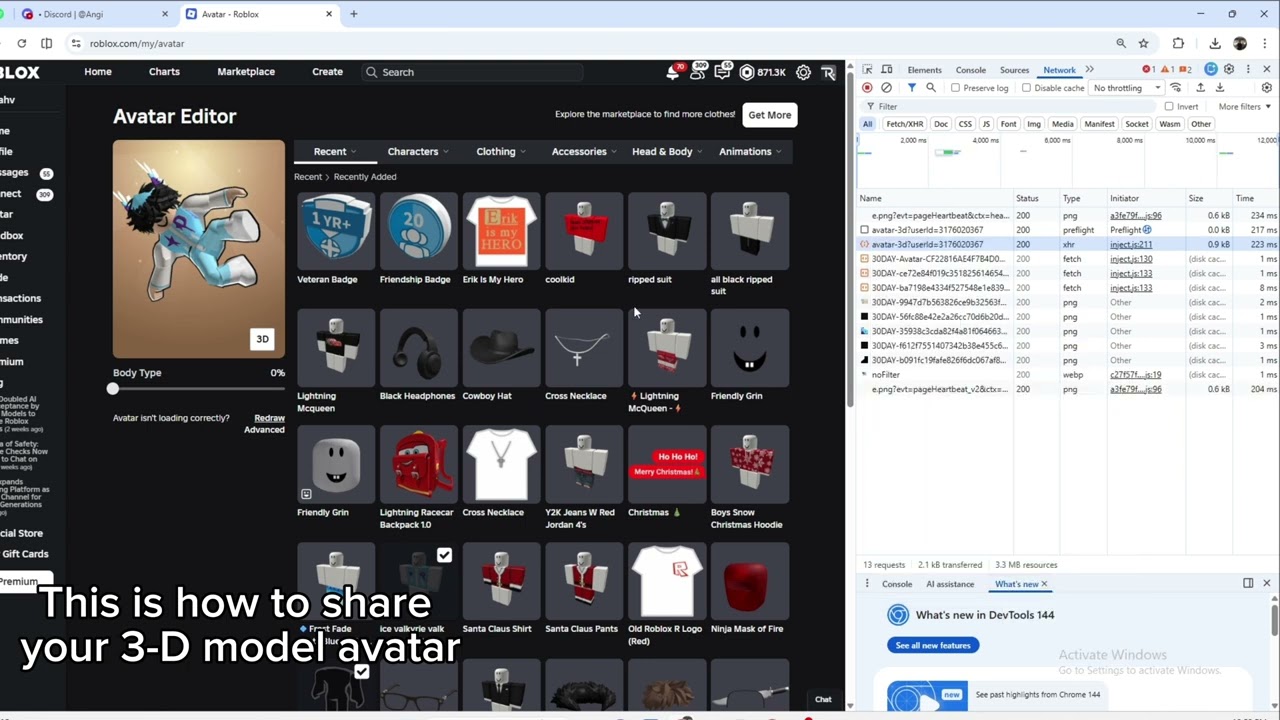Show more DevTools tabs chevron
1280x720 pixels.
coord(1089,70)
